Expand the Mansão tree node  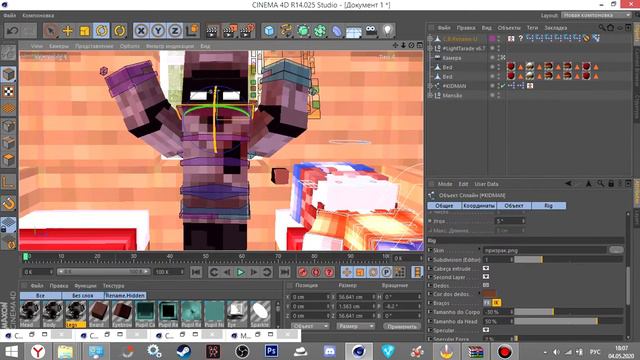tap(430, 96)
